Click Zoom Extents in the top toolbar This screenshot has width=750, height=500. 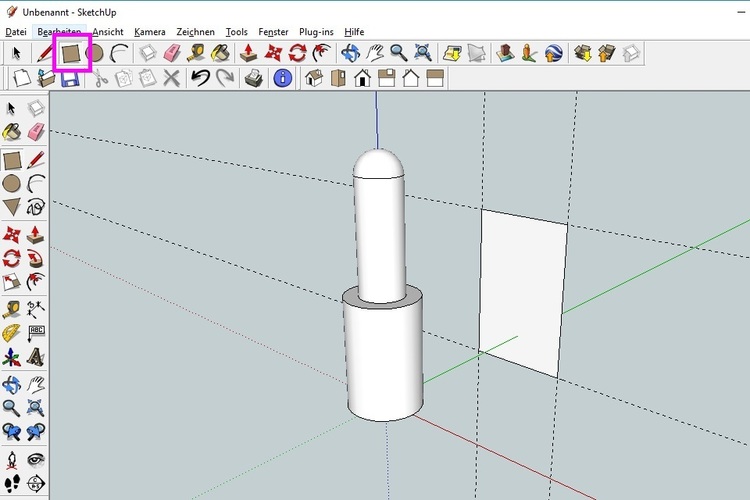pyautogui.click(x=423, y=53)
